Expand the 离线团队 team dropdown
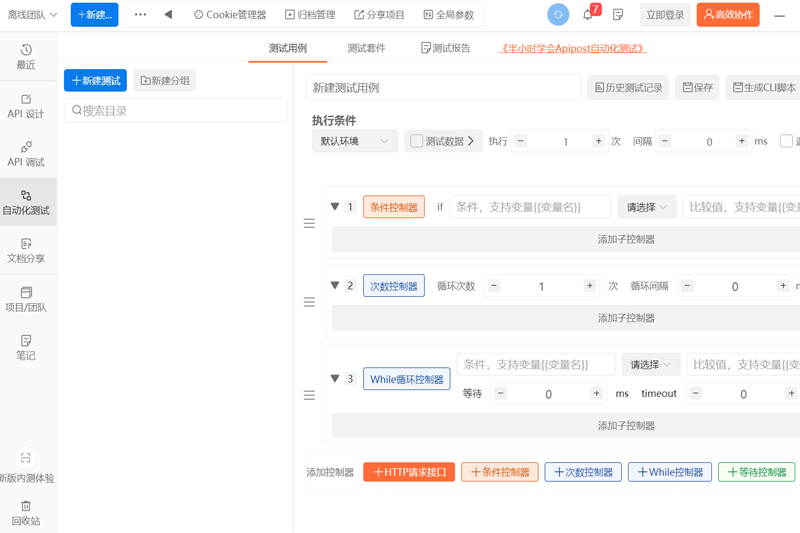The image size is (800, 533). pyautogui.click(x=32, y=15)
